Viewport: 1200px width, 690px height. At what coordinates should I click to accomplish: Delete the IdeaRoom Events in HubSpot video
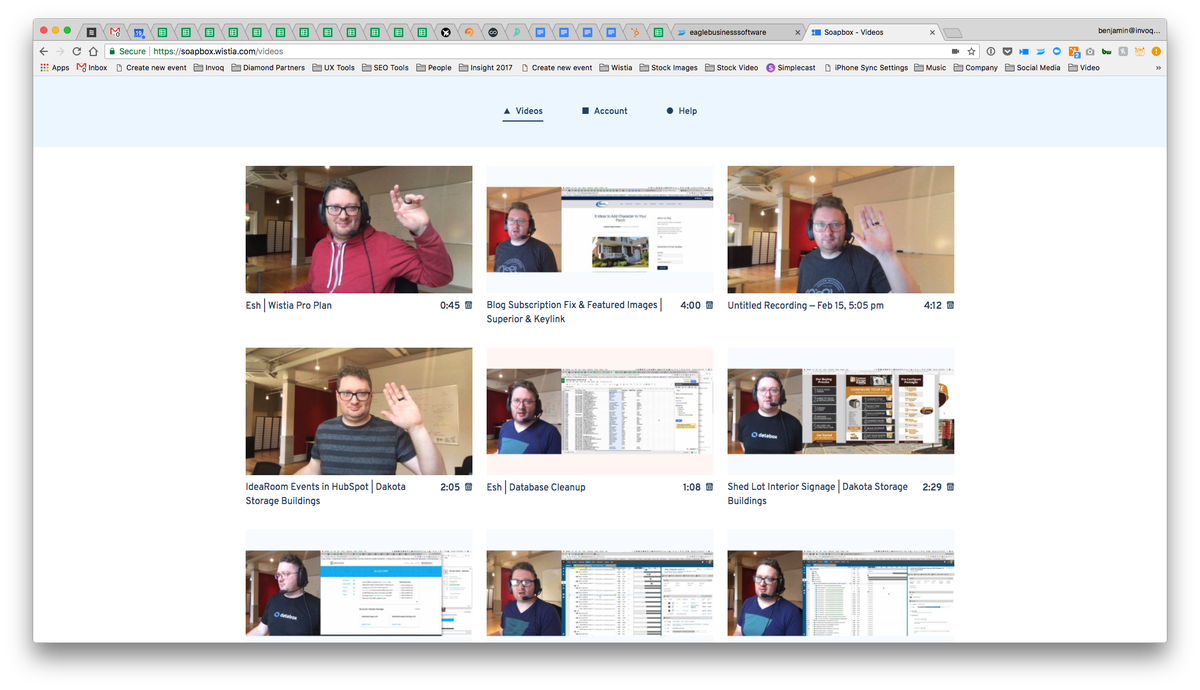pos(468,487)
